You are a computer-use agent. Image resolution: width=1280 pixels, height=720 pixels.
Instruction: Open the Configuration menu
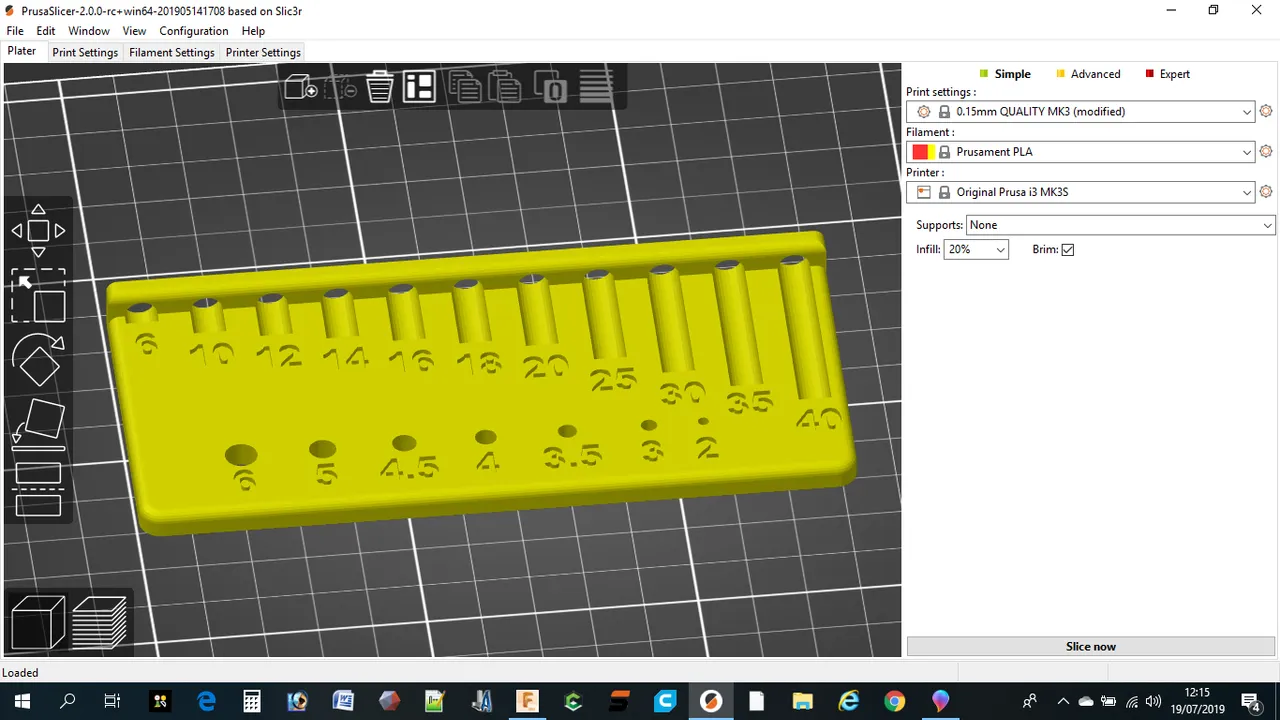(193, 31)
